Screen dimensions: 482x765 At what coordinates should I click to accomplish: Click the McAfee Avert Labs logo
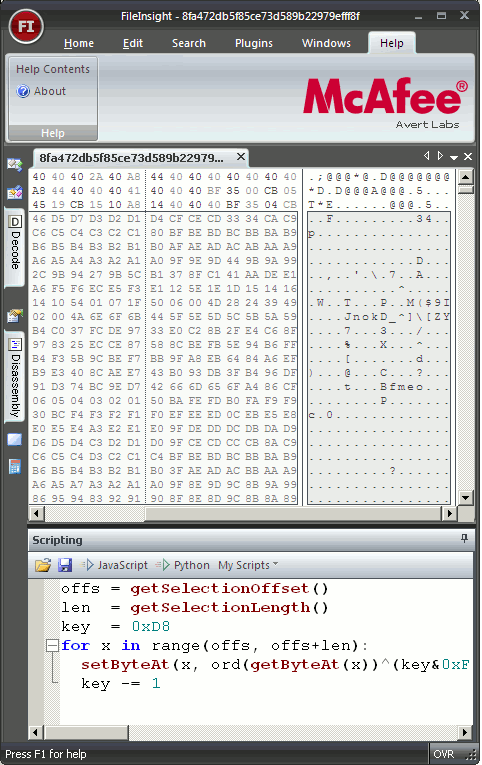[385, 102]
